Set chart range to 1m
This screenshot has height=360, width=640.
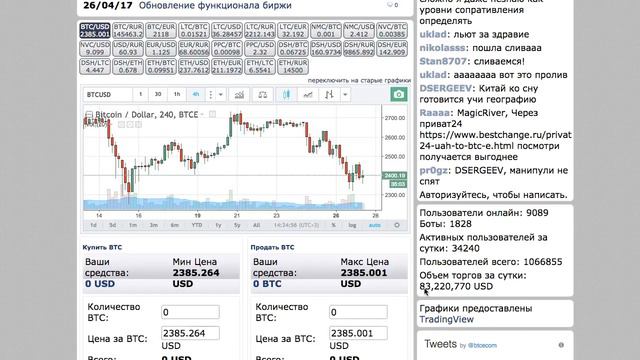pyautogui.click(x=133, y=225)
